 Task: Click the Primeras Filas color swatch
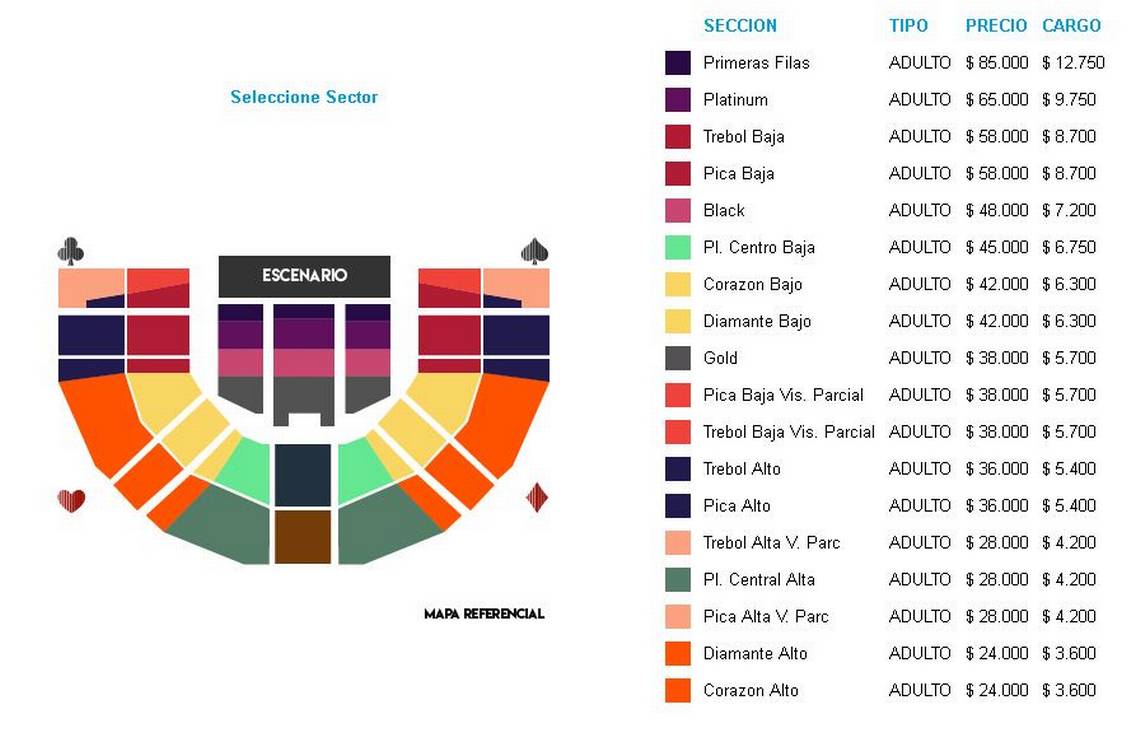coord(678,63)
